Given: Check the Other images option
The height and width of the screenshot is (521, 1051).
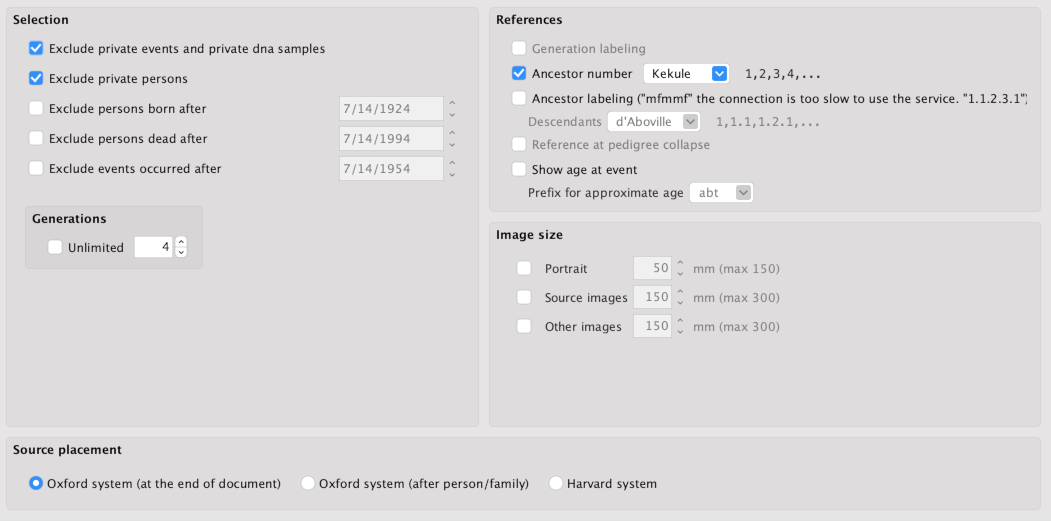Looking at the screenshot, I should tap(524, 326).
